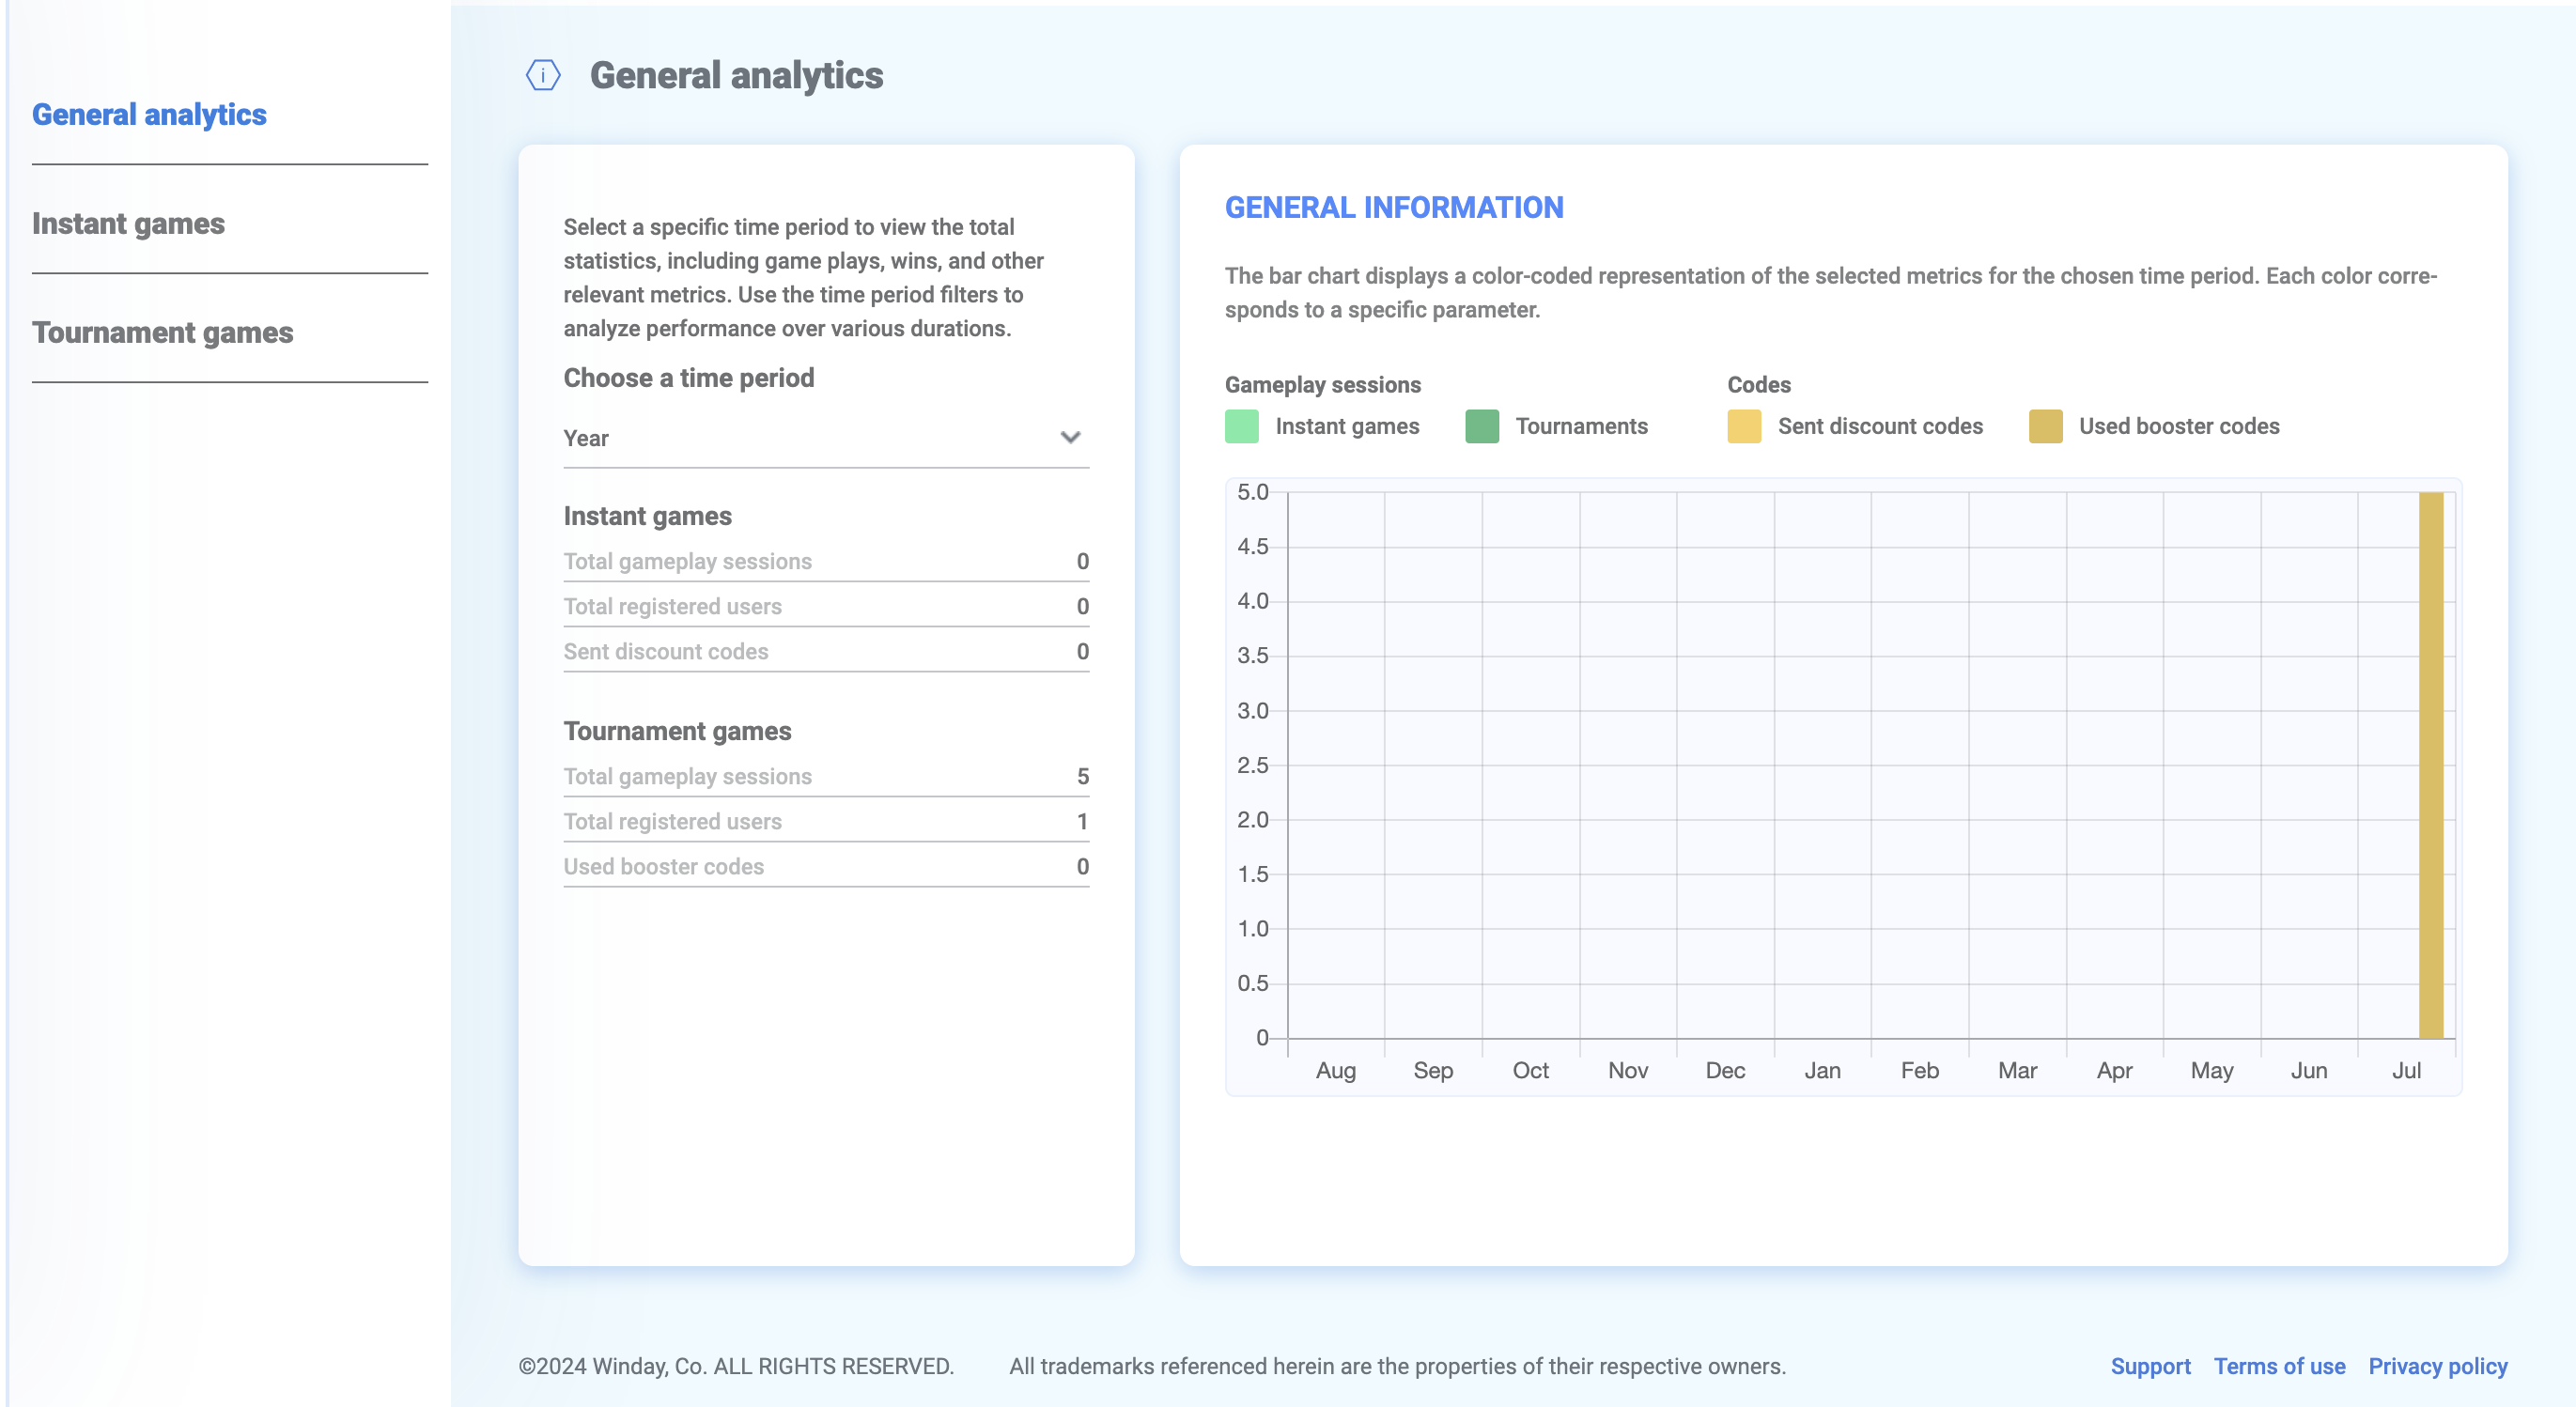Expand the time period dropdown chevron

pyautogui.click(x=1070, y=438)
